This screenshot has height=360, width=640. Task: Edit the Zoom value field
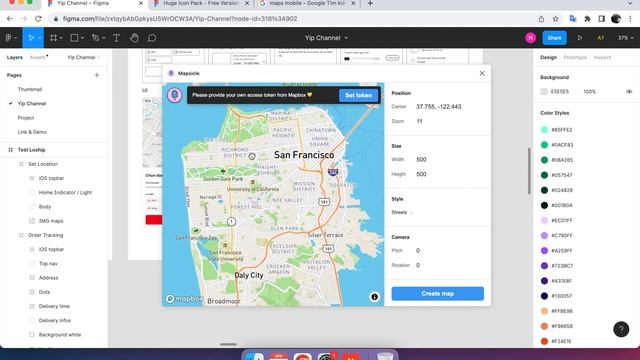click(x=419, y=121)
